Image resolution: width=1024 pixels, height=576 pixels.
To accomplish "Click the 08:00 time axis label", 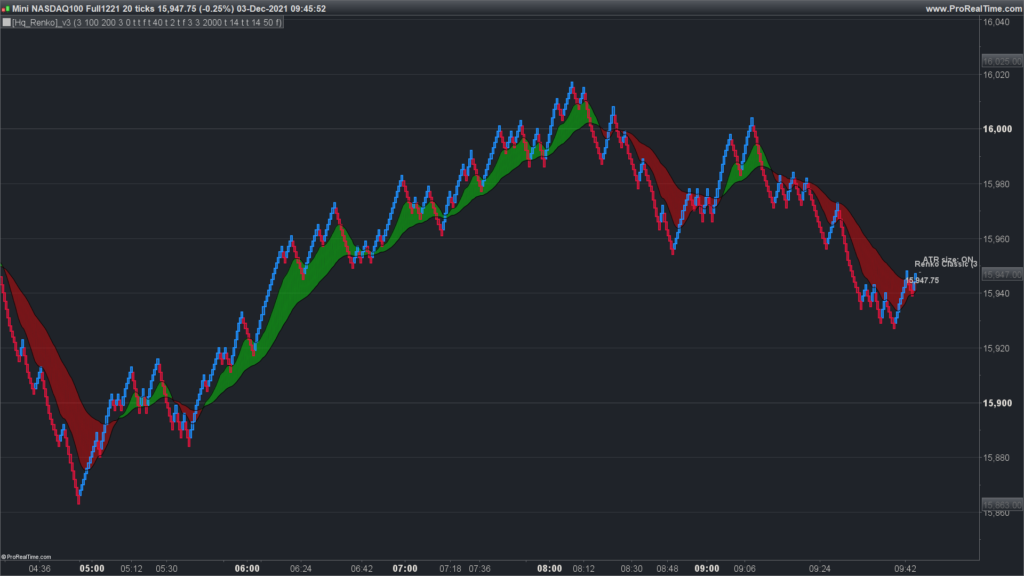I will click(549, 569).
